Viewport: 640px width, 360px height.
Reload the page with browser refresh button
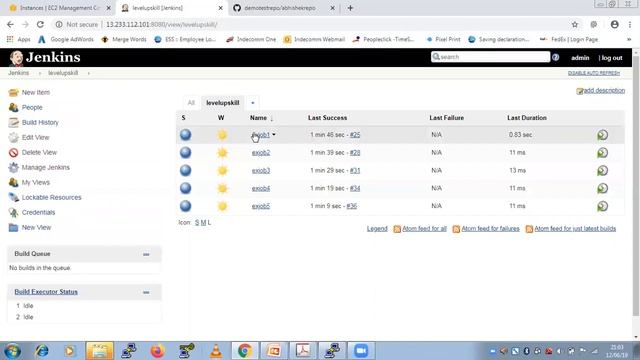[x=40, y=24]
